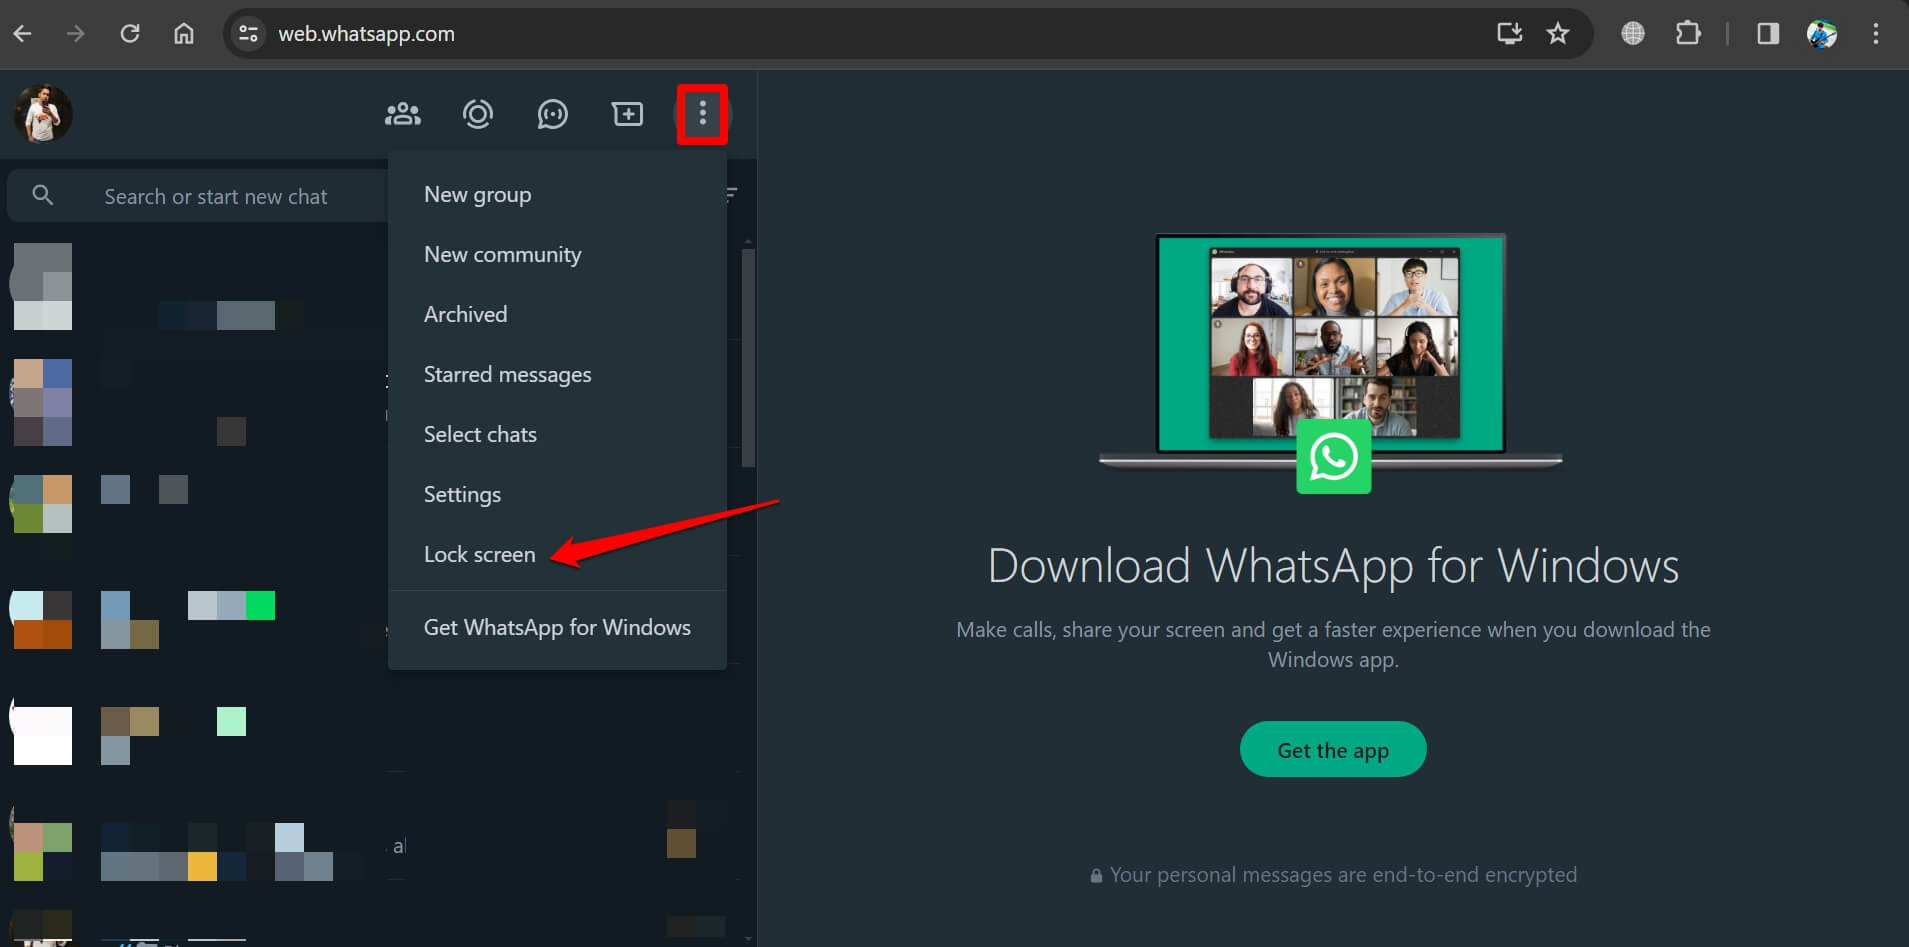This screenshot has width=1909, height=947.
Task: Toggle the WhatsApp three-dot menu button
Action: [x=702, y=114]
